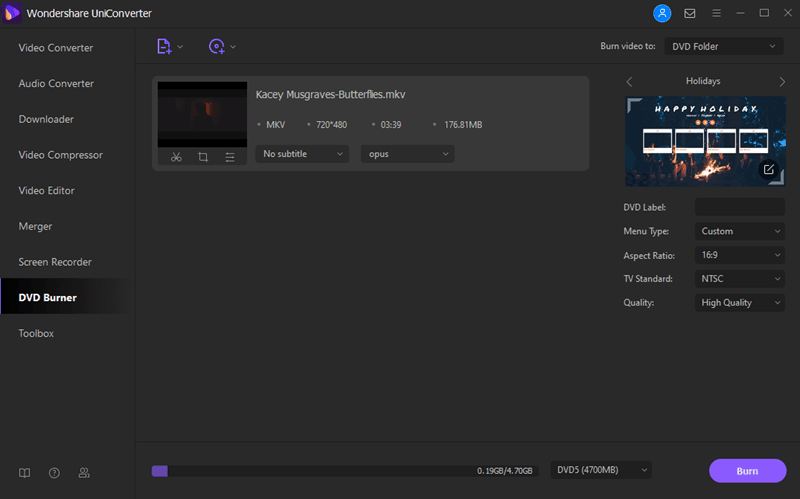Screen dimensions: 800x499
Task: Click the load DVD disc icon
Action: point(217,46)
